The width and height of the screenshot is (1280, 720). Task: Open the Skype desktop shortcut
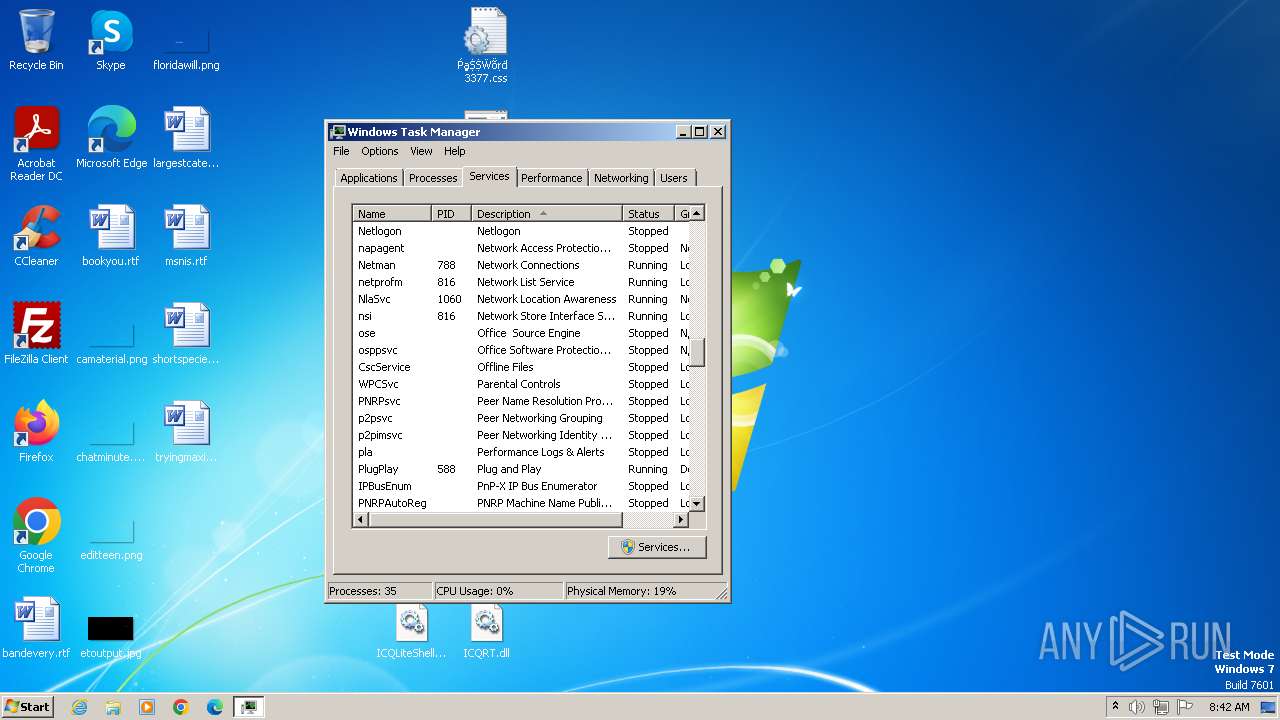[x=111, y=40]
